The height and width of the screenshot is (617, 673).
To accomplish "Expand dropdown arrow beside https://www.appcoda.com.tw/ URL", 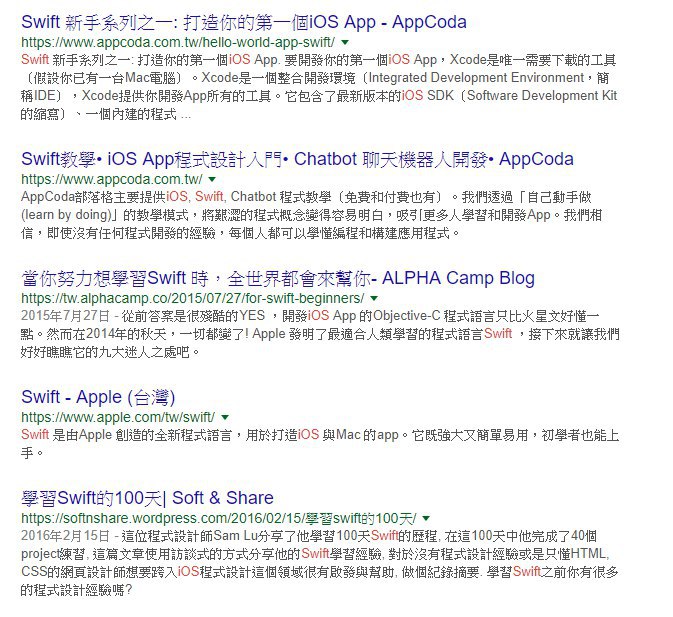I will pyautogui.click(x=212, y=179).
